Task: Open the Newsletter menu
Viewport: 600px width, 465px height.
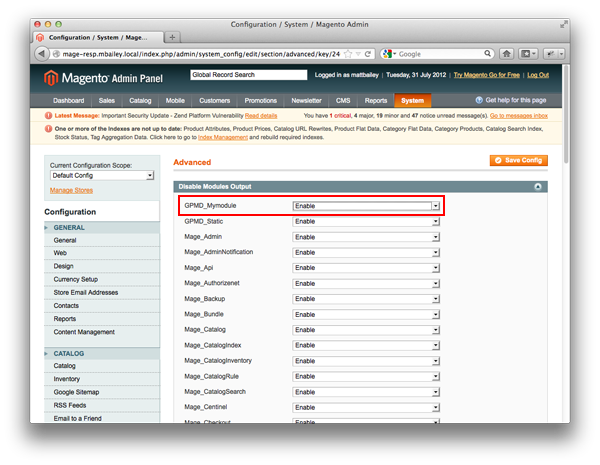Action: (x=306, y=100)
